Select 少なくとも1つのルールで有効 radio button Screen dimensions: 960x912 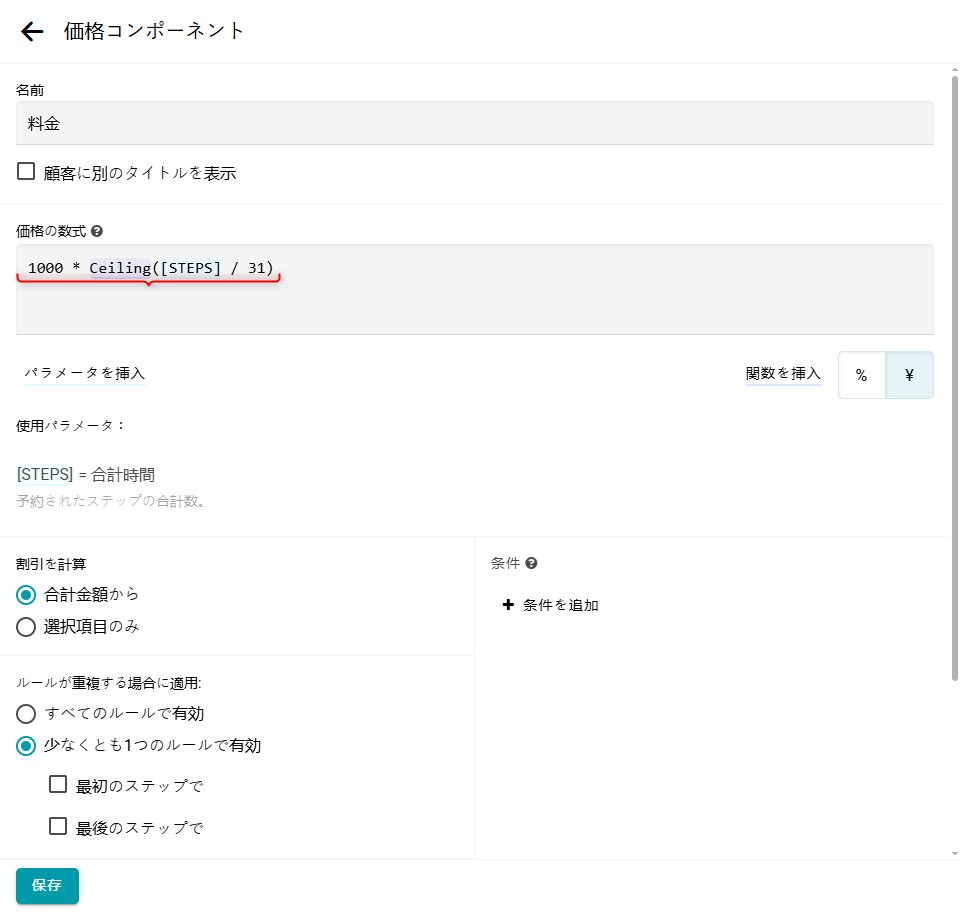click(x=27, y=745)
